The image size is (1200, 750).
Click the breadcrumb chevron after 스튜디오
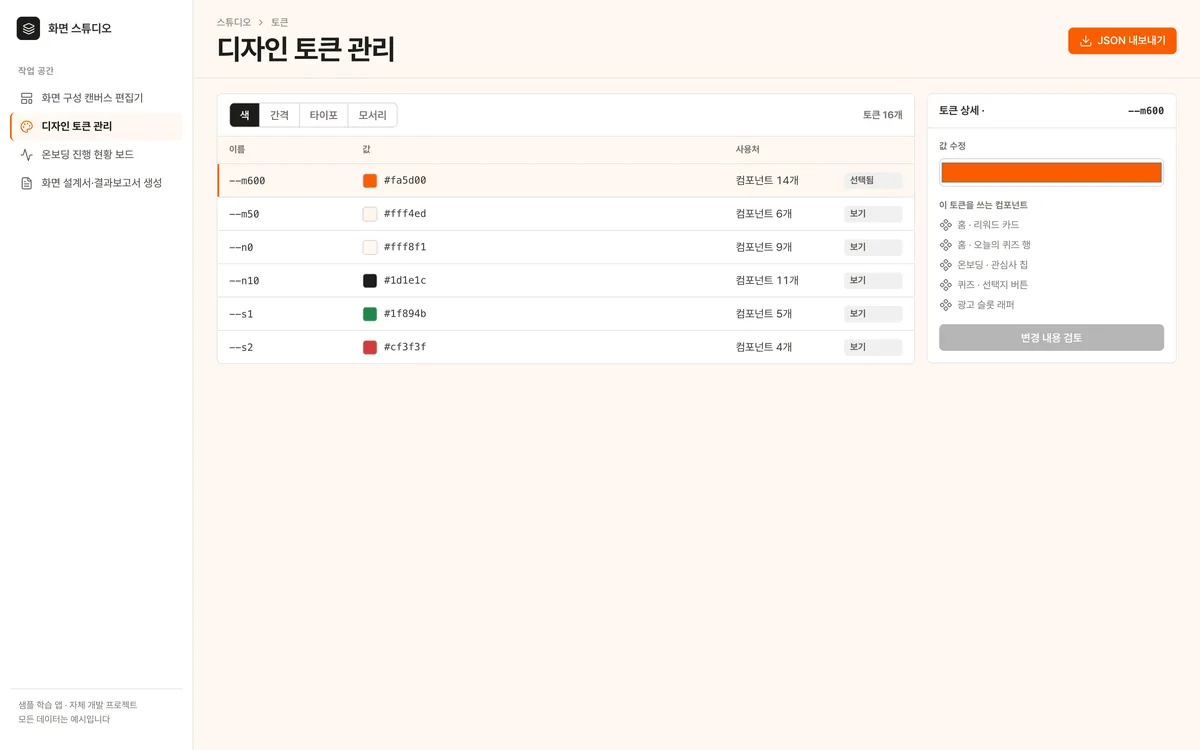coord(261,22)
